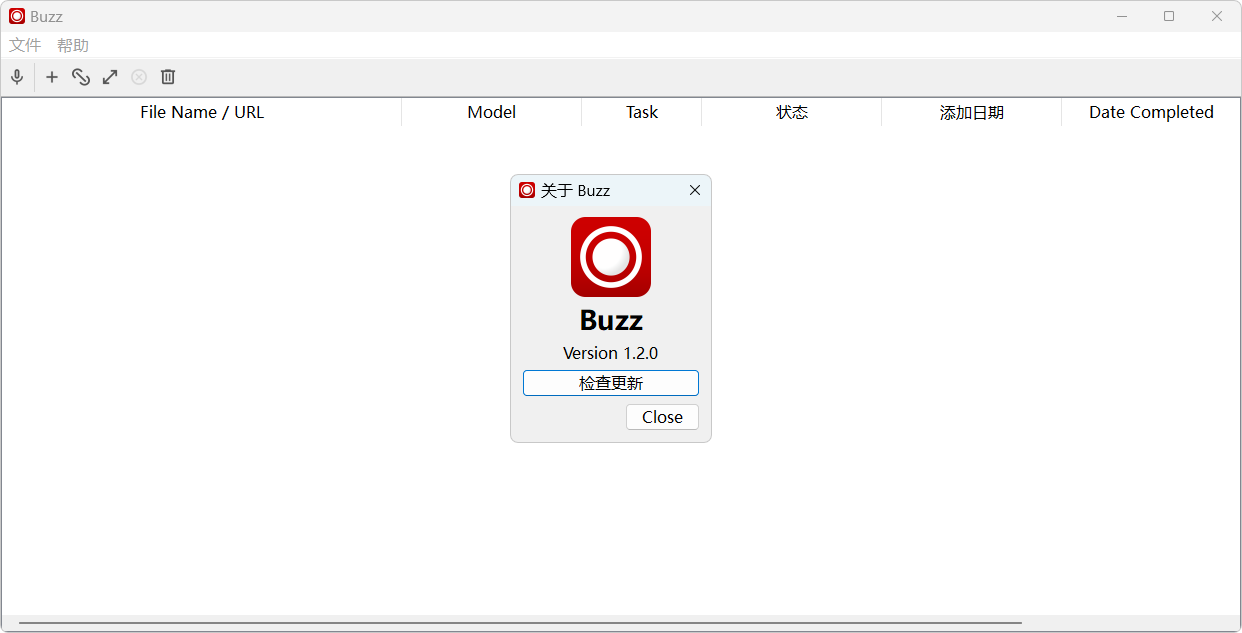Add a new file with plus icon
This screenshot has width=1242, height=633.
point(52,77)
